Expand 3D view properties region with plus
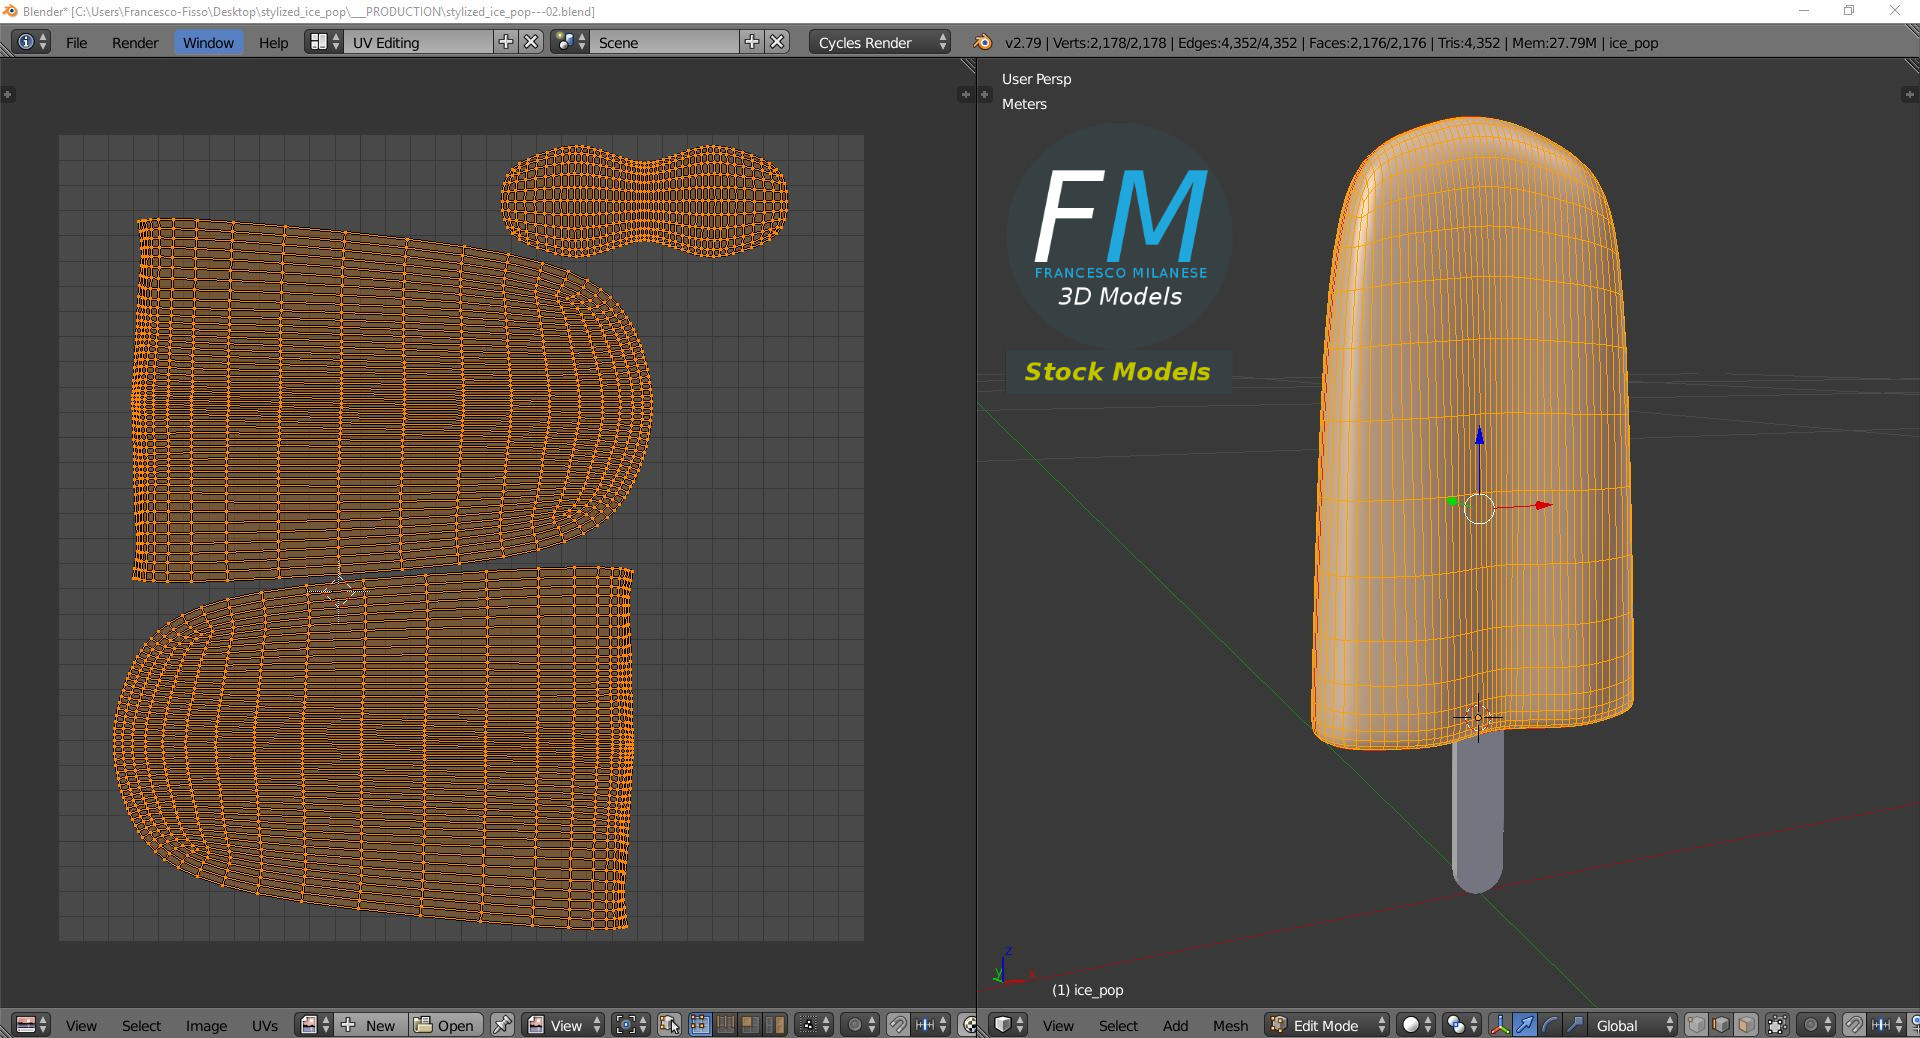Image resolution: width=1920 pixels, height=1038 pixels. pyautogui.click(x=1908, y=94)
